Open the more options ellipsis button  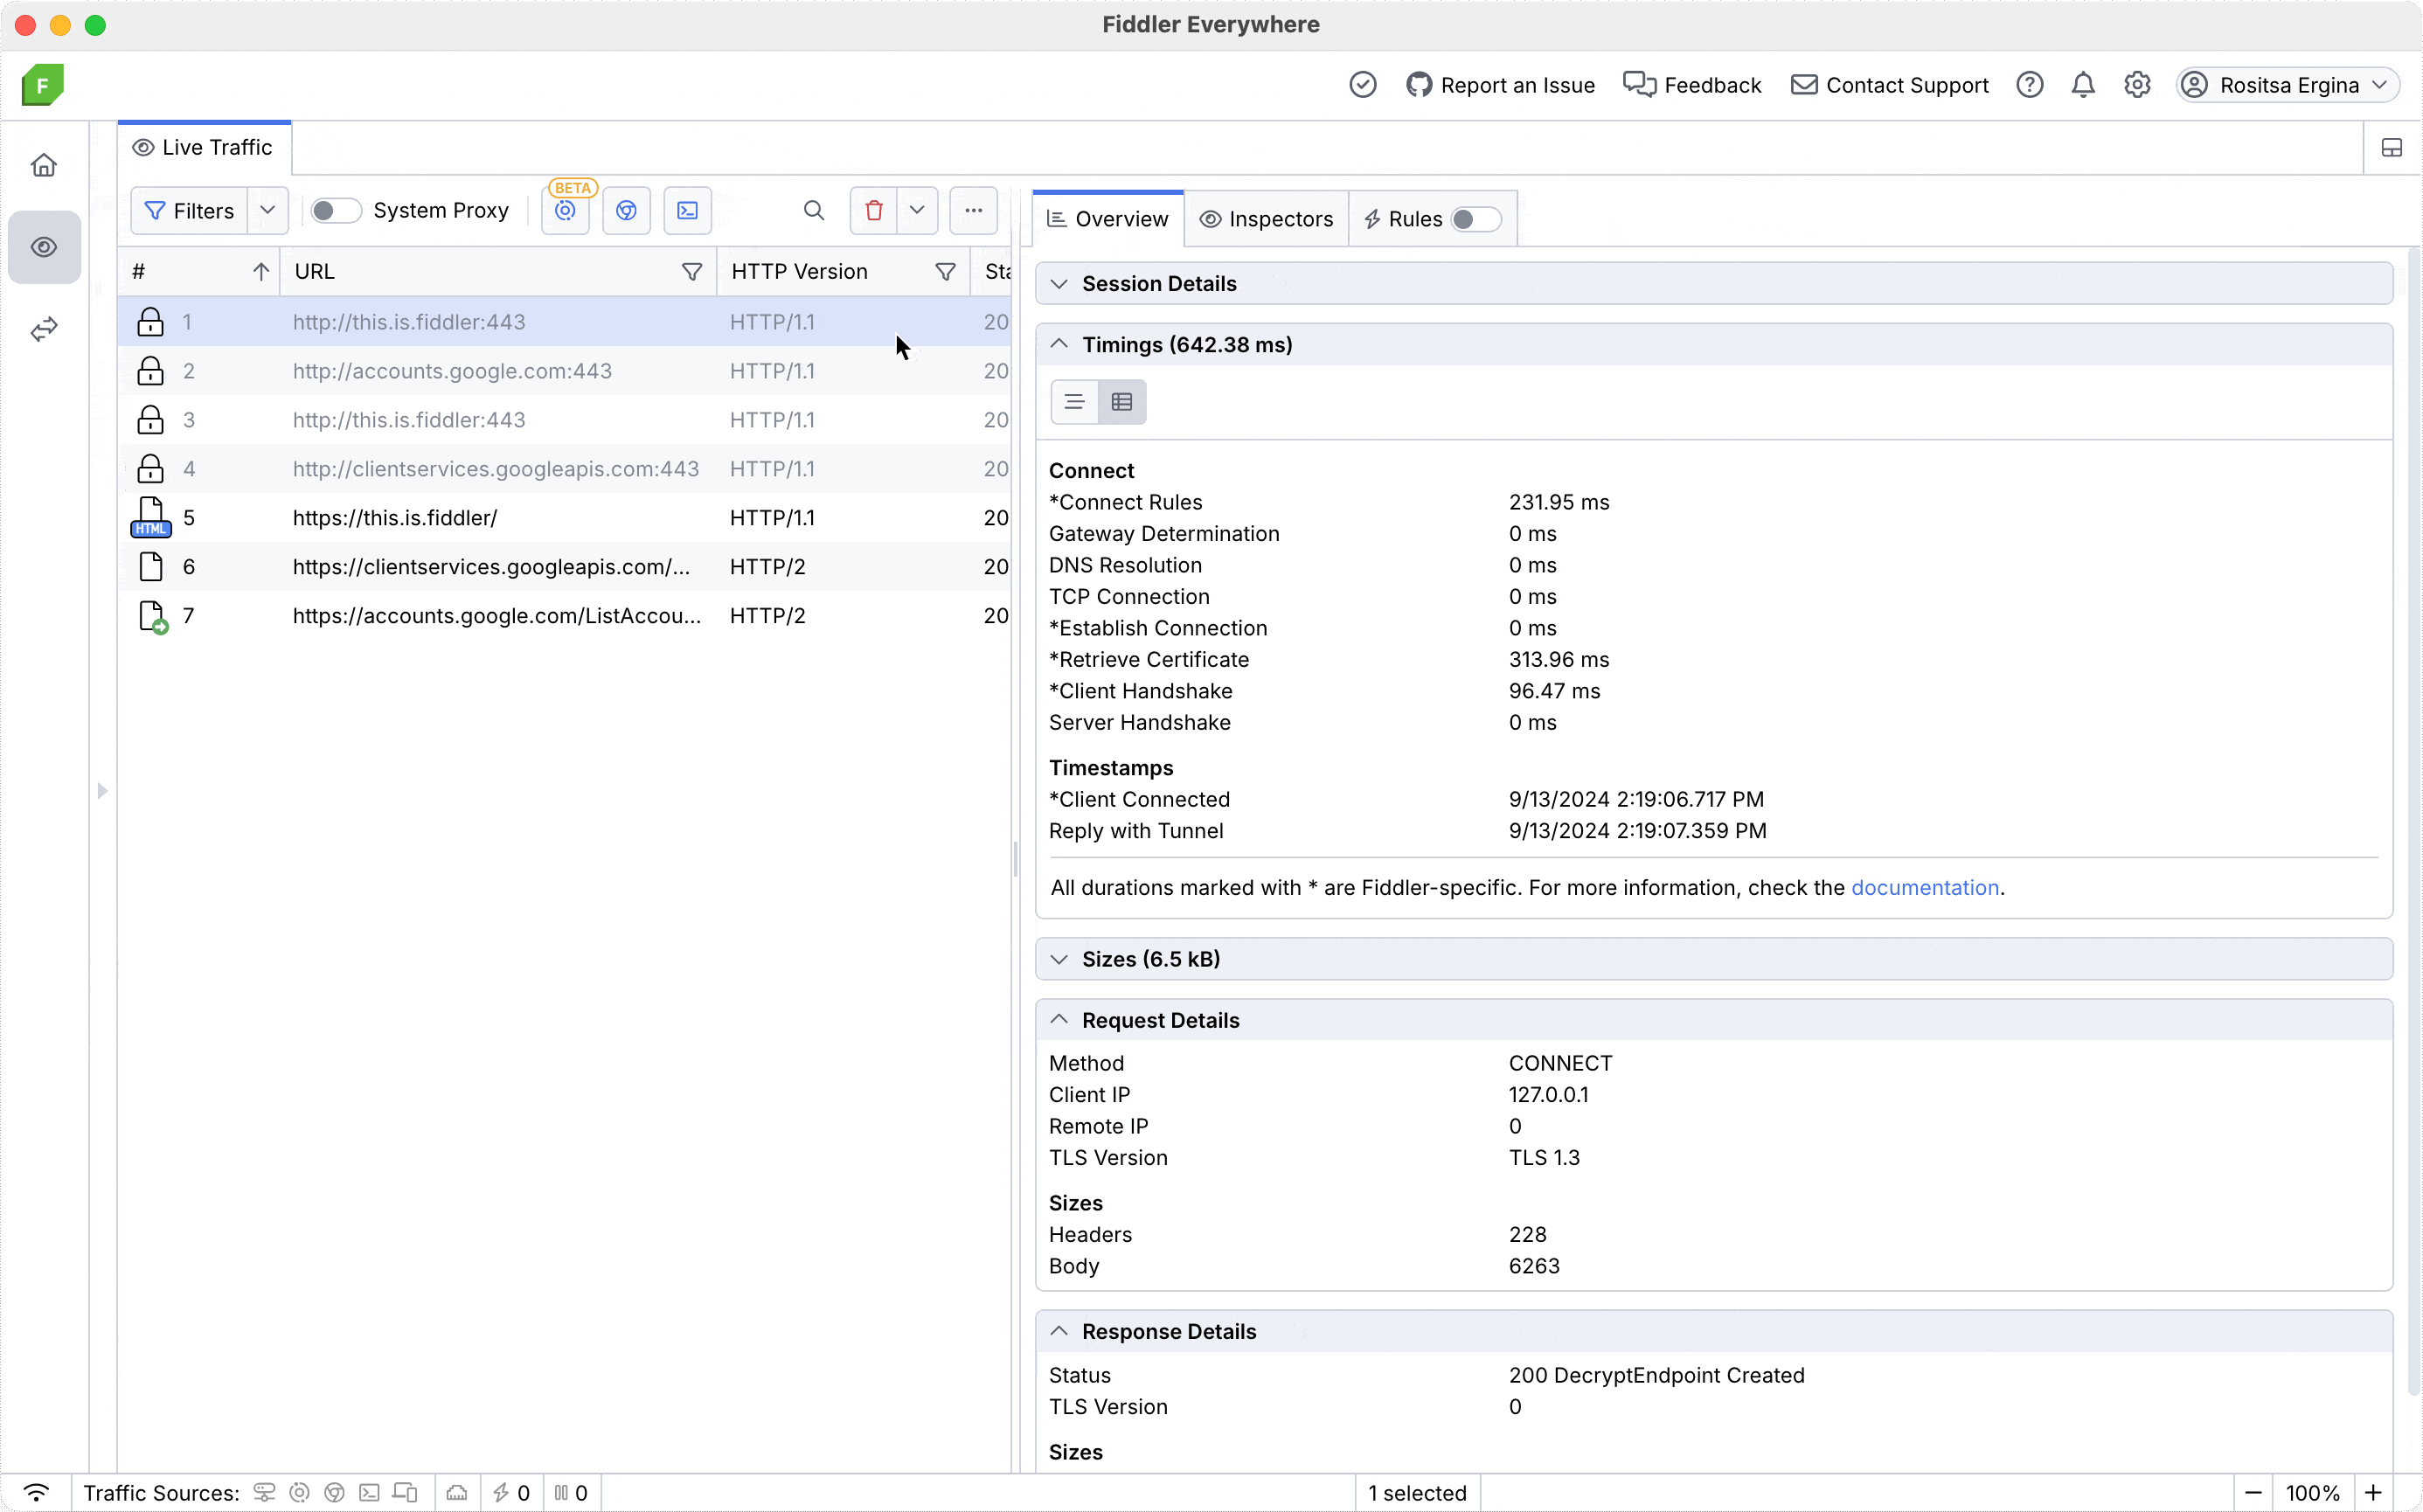974,211
